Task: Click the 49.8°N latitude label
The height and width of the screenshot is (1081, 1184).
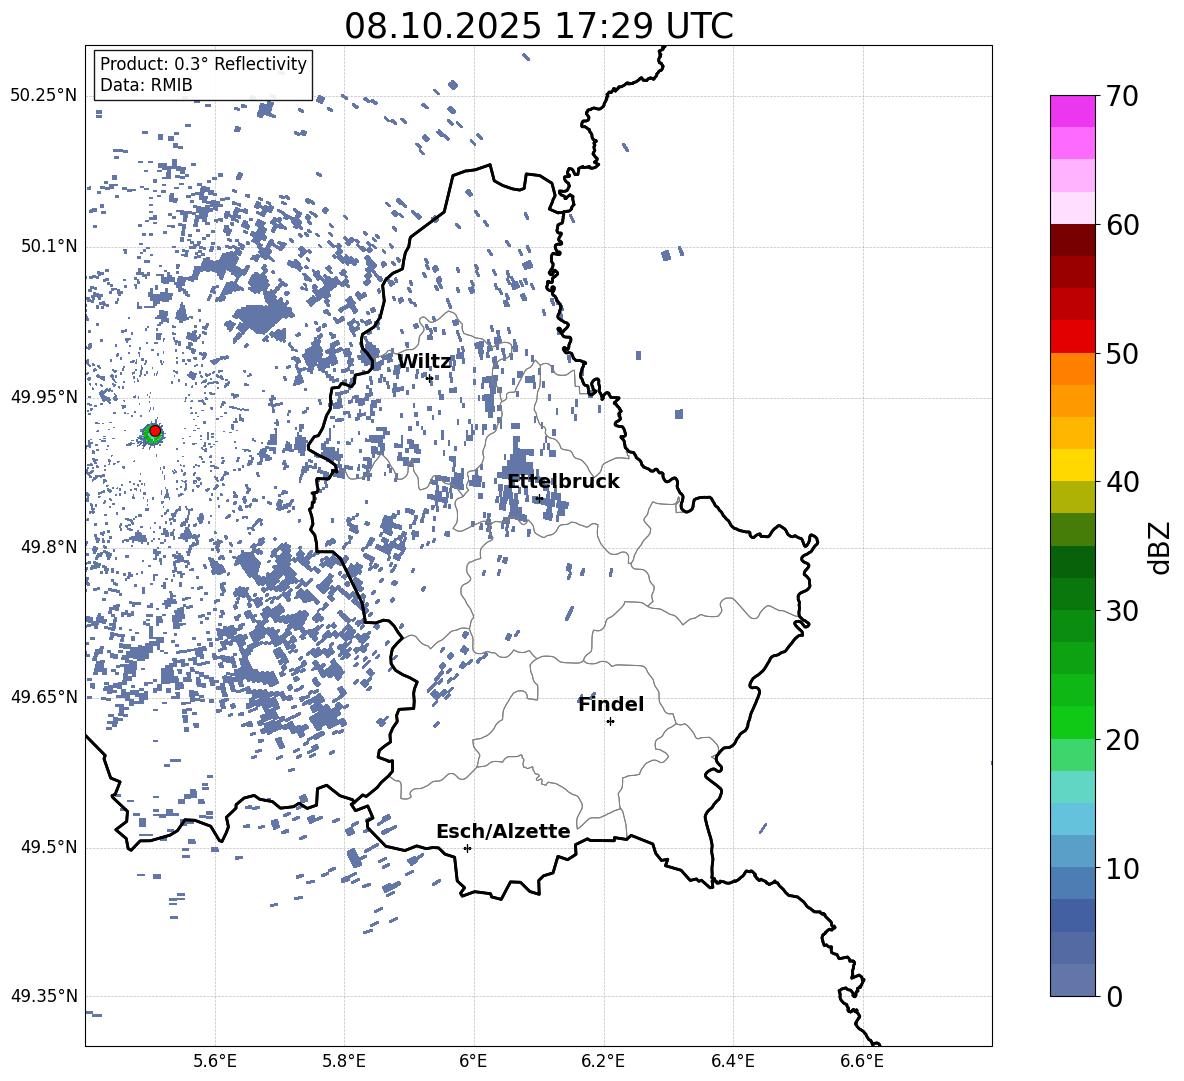Action: click(x=49, y=547)
